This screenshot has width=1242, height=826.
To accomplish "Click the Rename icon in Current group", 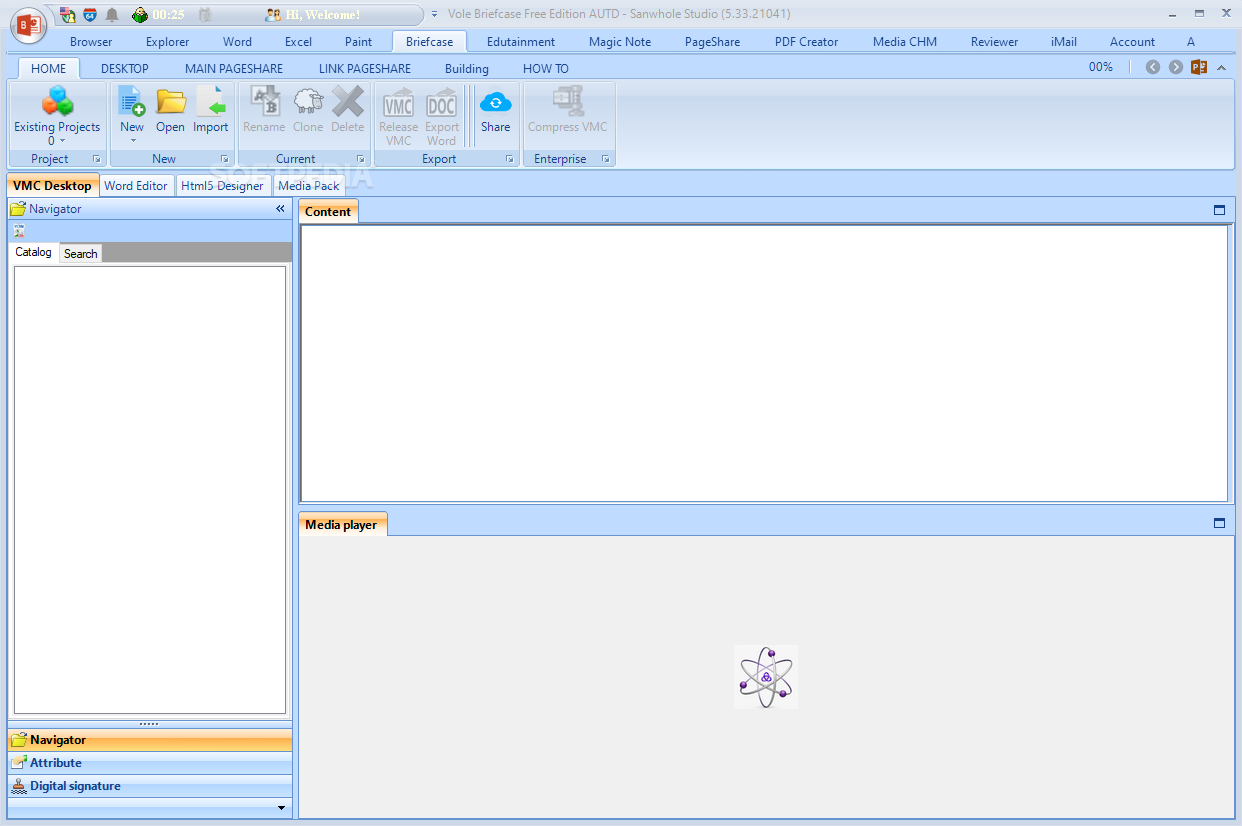I will click(265, 101).
